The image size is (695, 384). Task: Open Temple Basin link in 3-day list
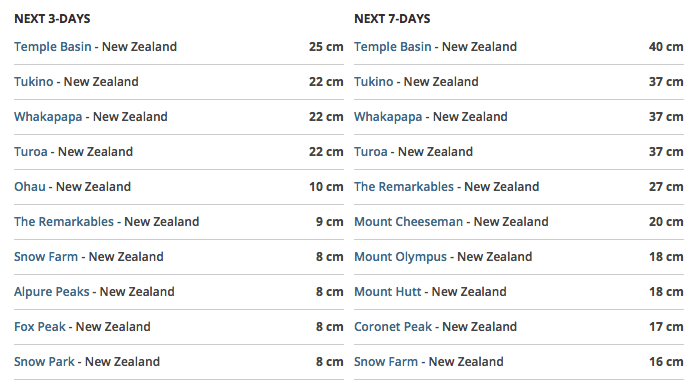52,47
